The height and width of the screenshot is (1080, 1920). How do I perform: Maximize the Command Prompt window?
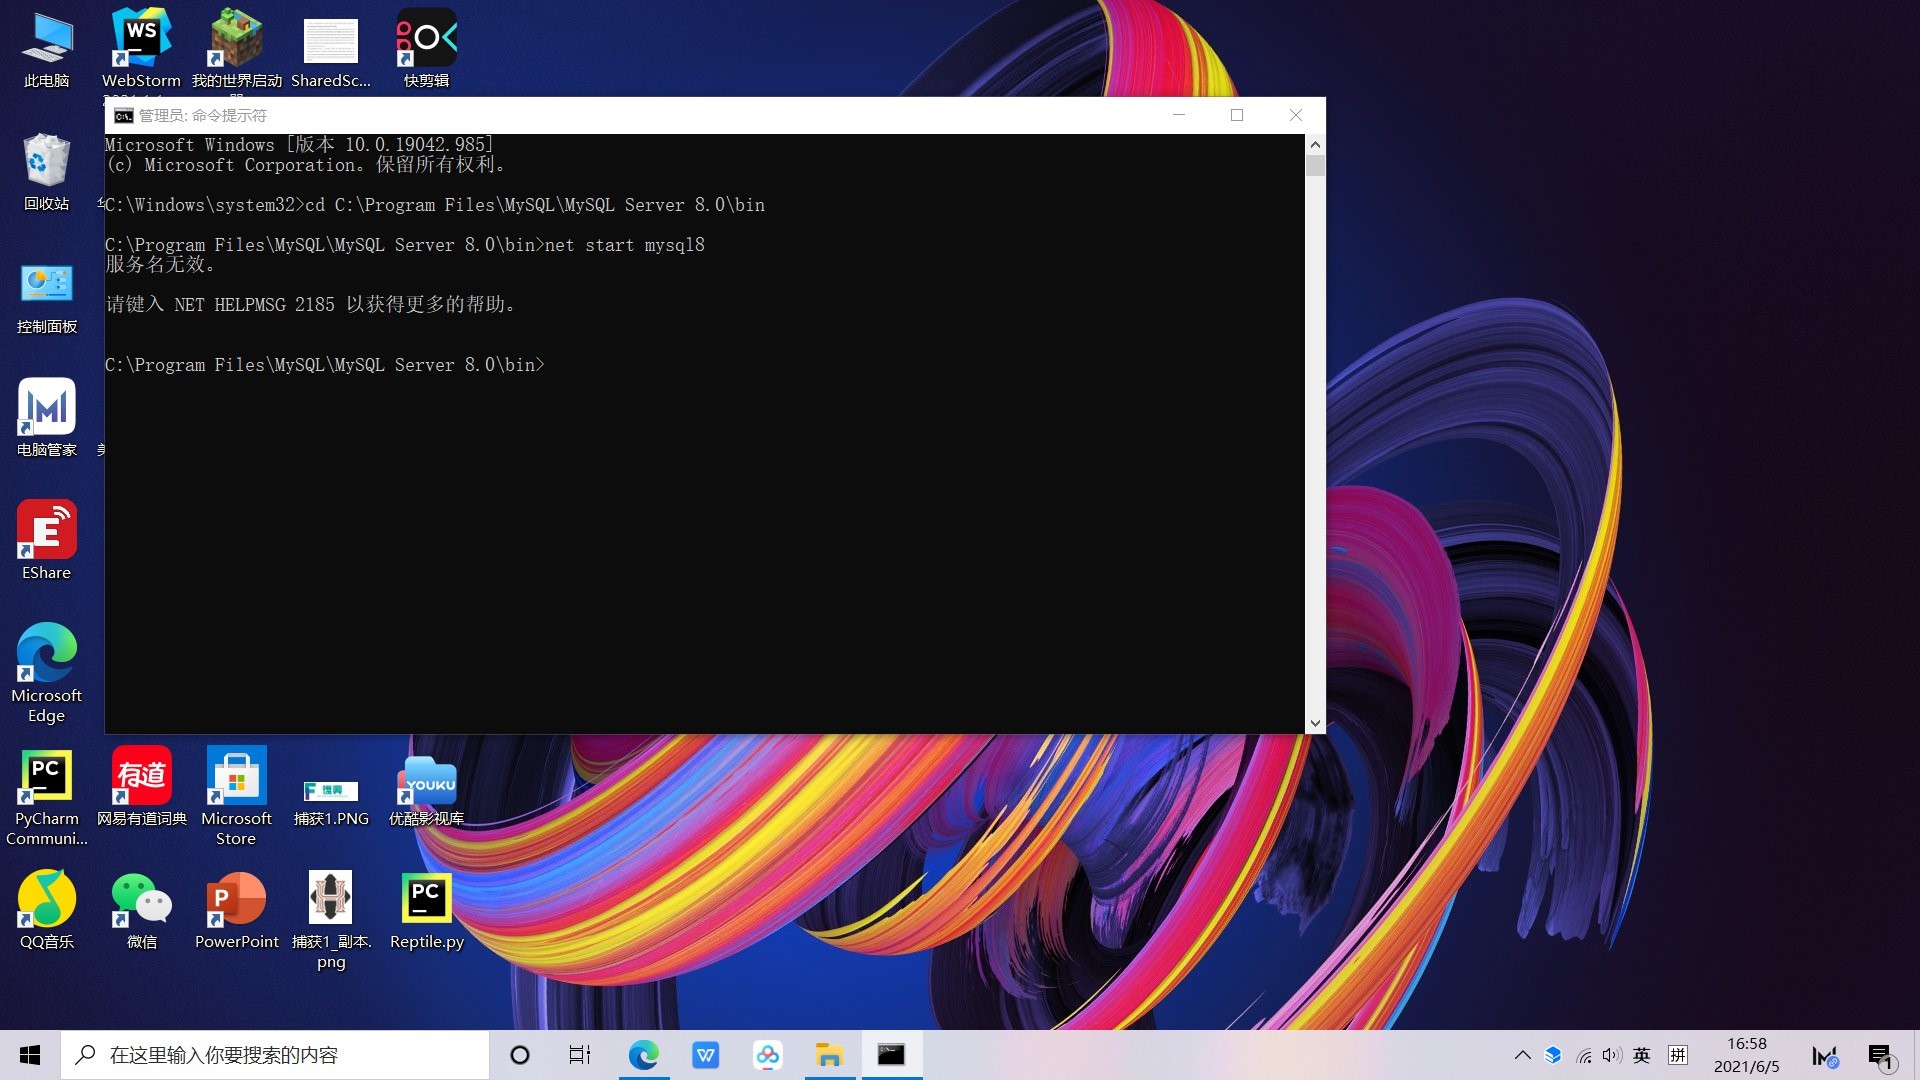1237,115
